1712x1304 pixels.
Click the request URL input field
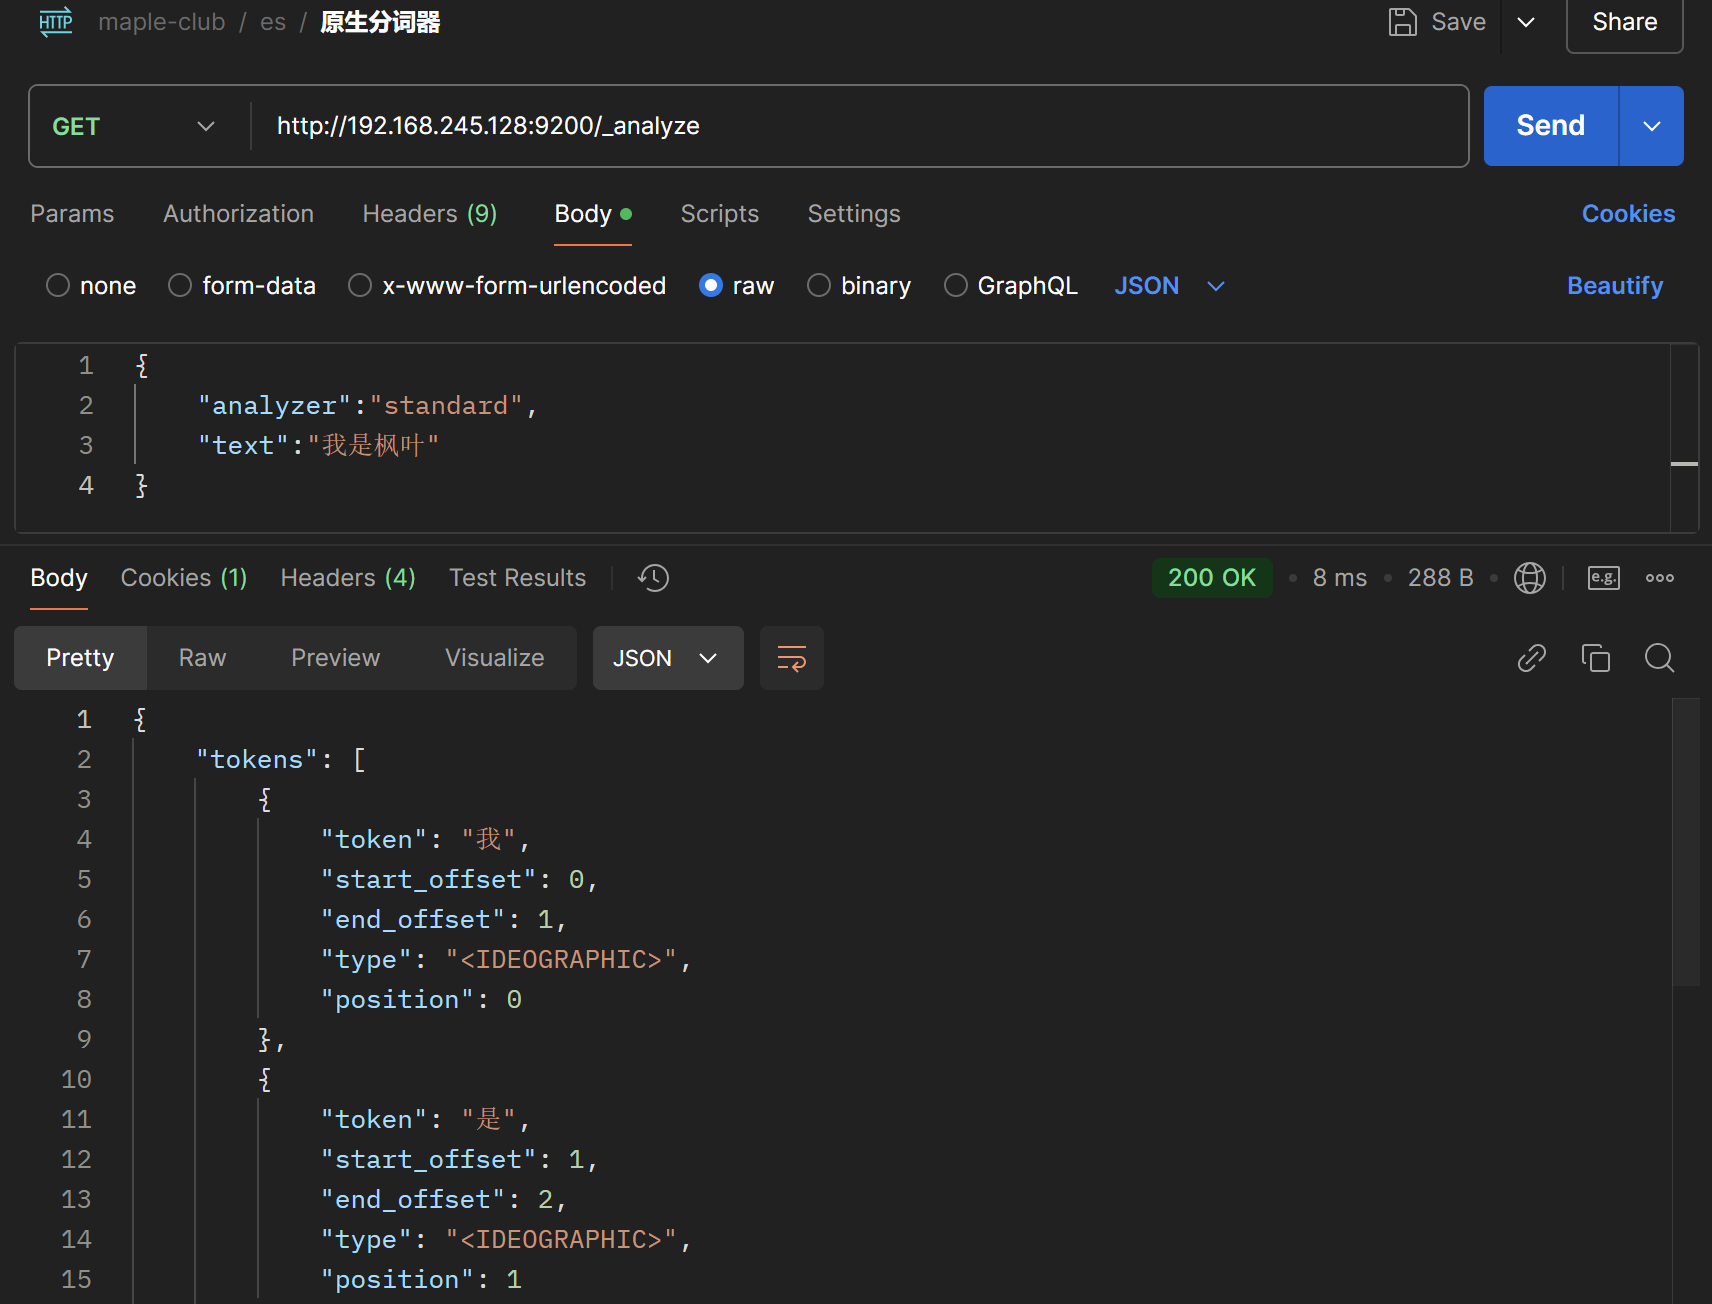point(859,126)
